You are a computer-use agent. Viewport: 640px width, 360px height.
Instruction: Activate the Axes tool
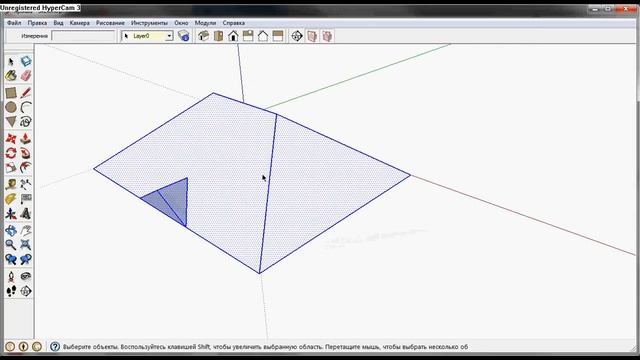pyautogui.click(x=11, y=213)
